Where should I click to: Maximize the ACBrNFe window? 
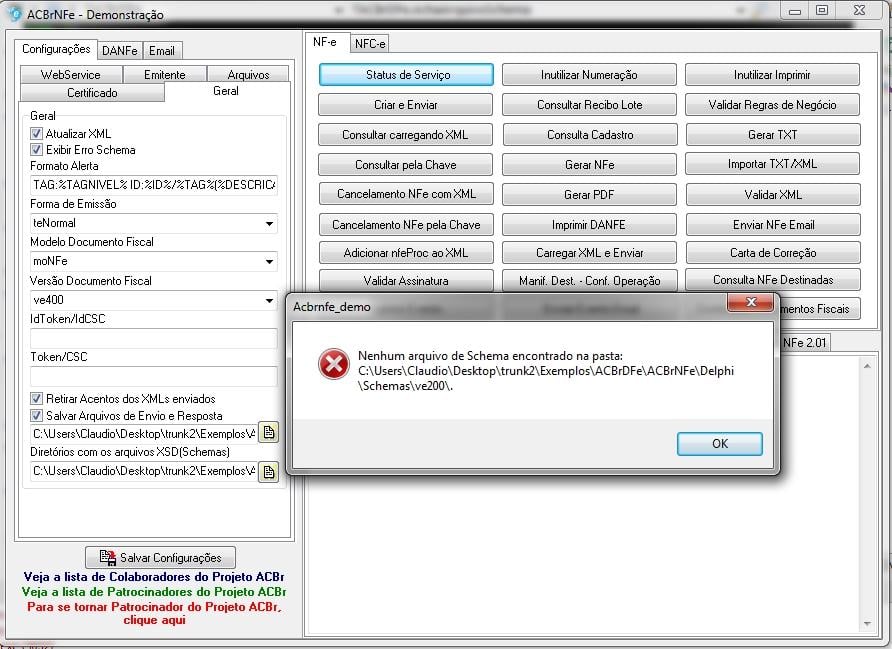[822, 10]
